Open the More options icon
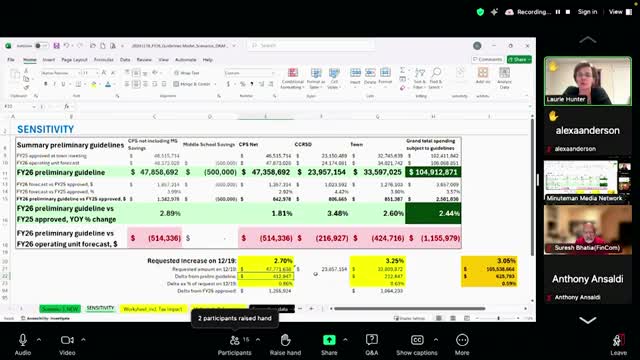 [x=462, y=340]
